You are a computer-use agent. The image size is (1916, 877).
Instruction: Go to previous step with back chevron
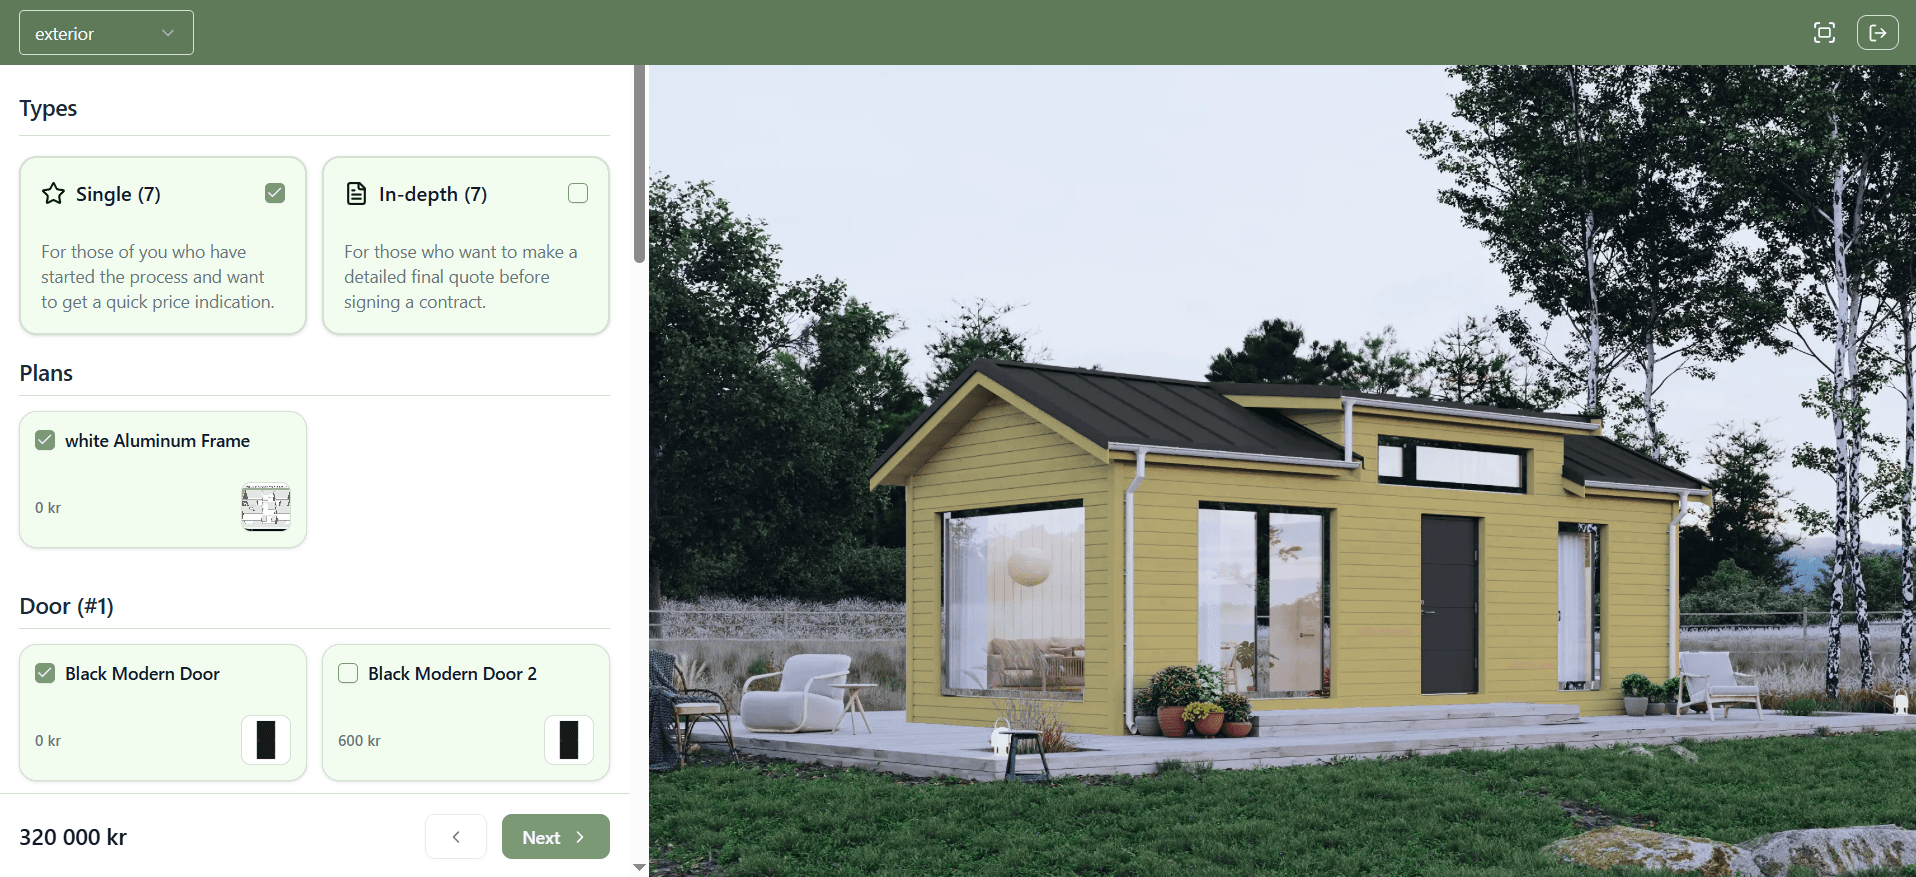[x=456, y=837]
